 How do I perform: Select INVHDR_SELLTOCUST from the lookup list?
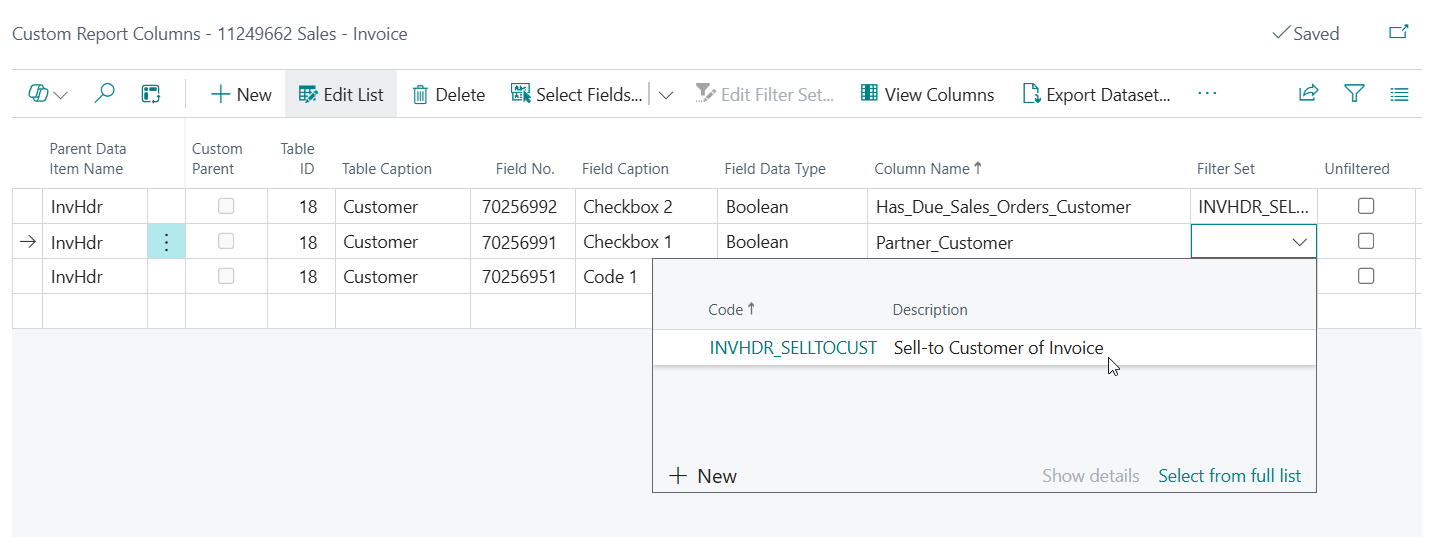coord(792,348)
